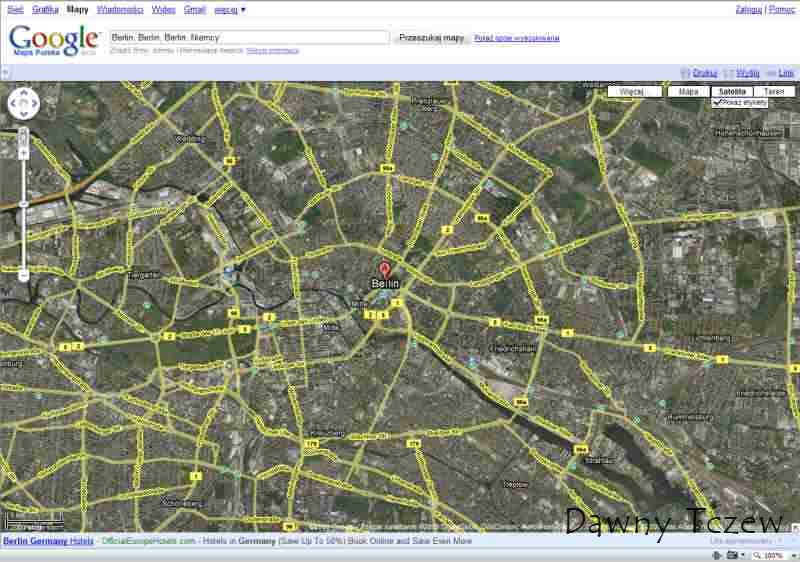Expand the 'więcej' dropdown in top bar

230,9
